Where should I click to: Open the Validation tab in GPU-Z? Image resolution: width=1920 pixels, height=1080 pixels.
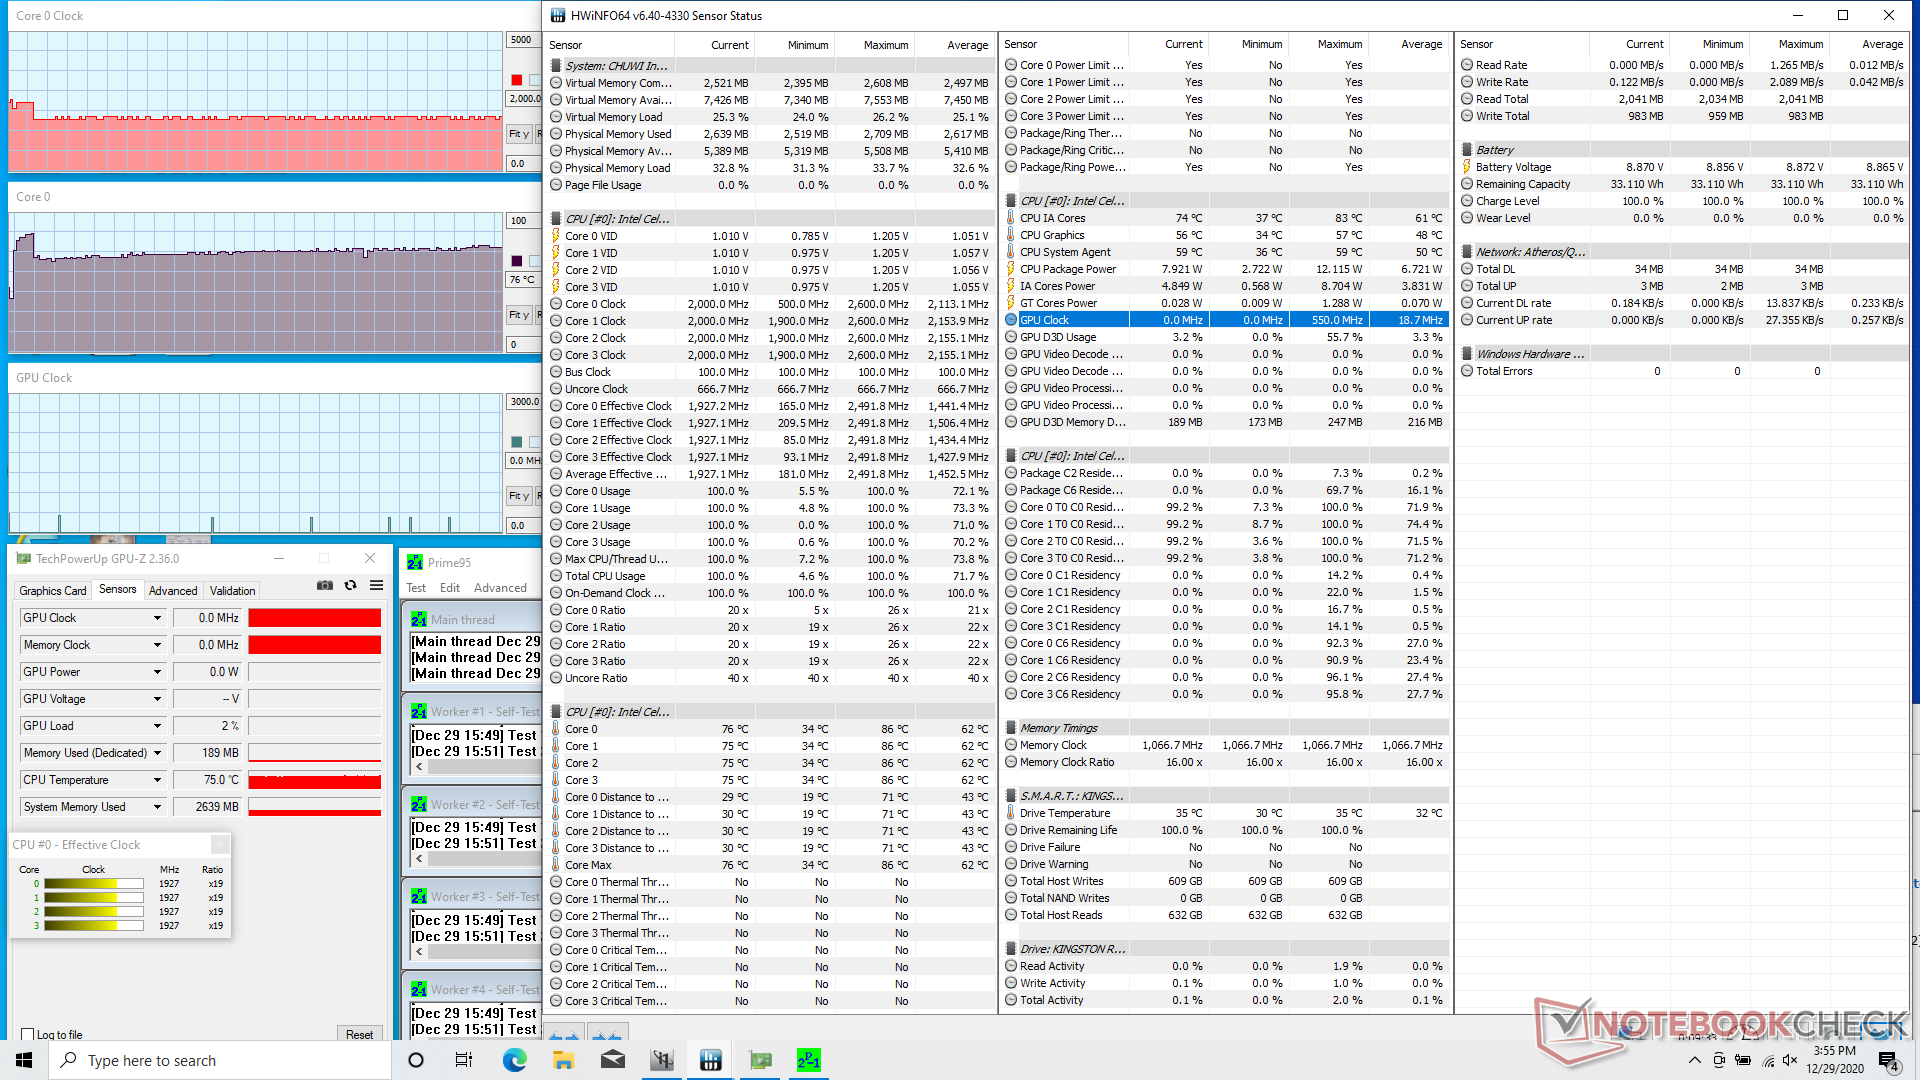point(232,591)
